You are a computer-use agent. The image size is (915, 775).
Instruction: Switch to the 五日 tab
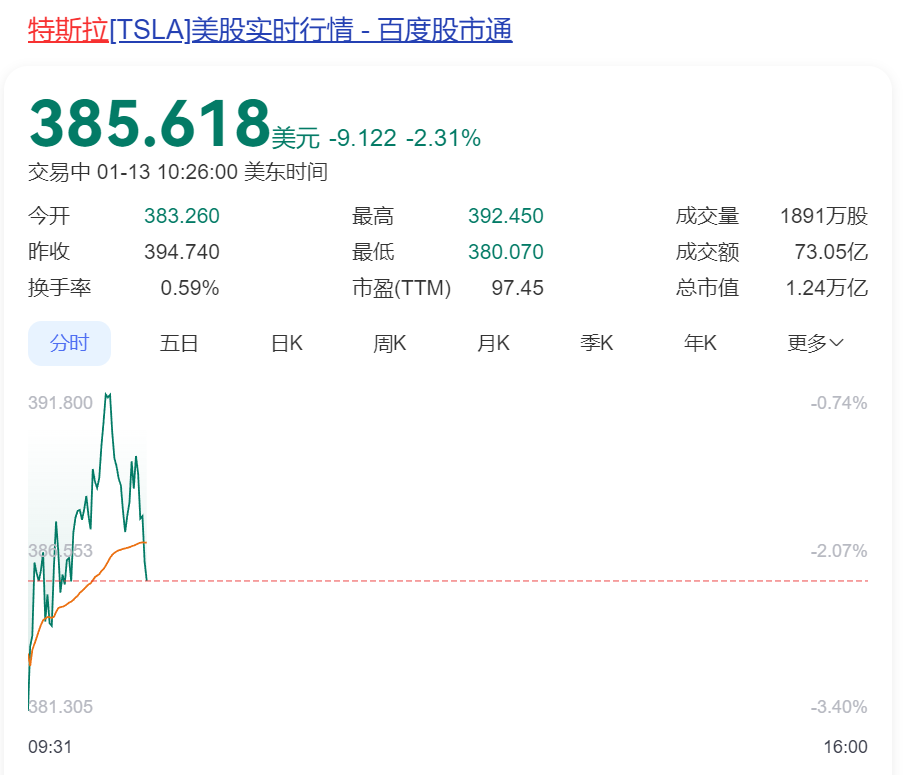(179, 344)
